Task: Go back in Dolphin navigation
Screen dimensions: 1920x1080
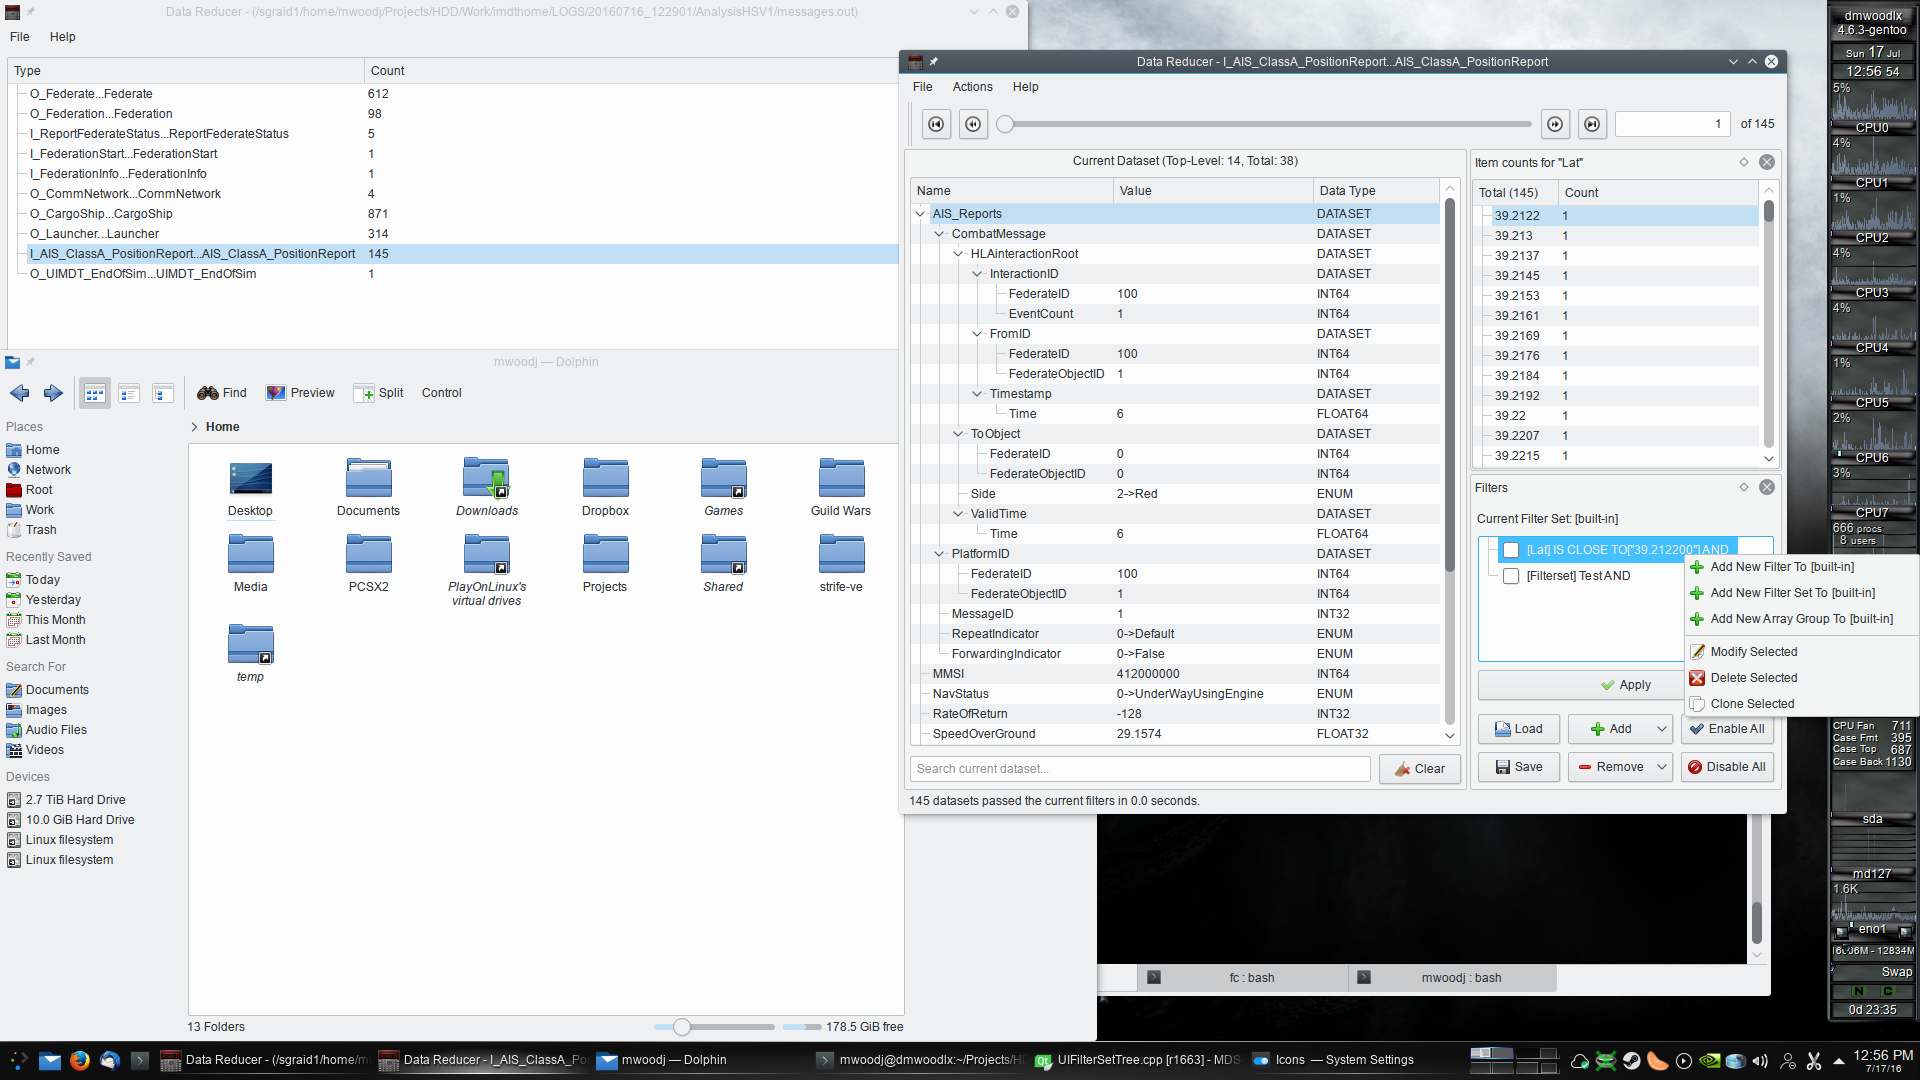Action: [x=20, y=393]
